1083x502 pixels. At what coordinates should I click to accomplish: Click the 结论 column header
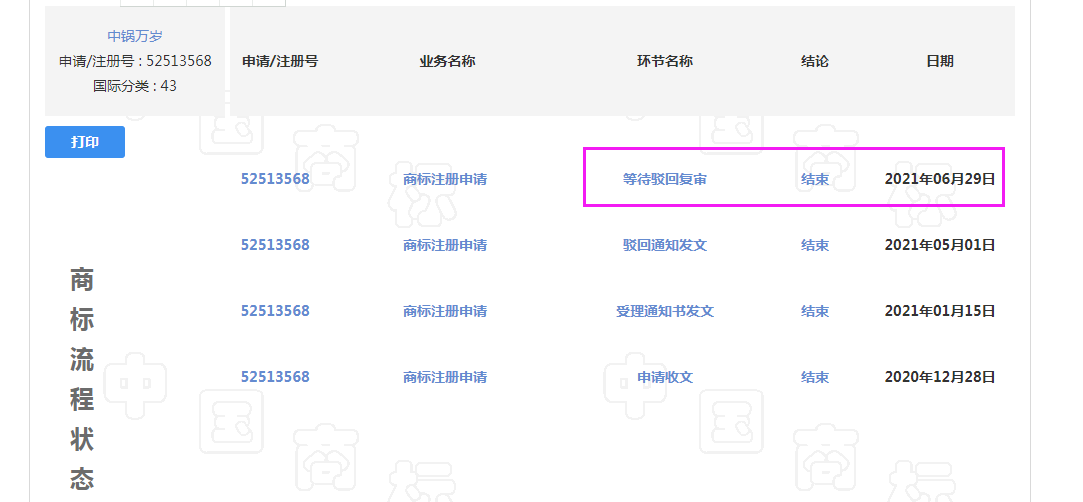(x=815, y=61)
